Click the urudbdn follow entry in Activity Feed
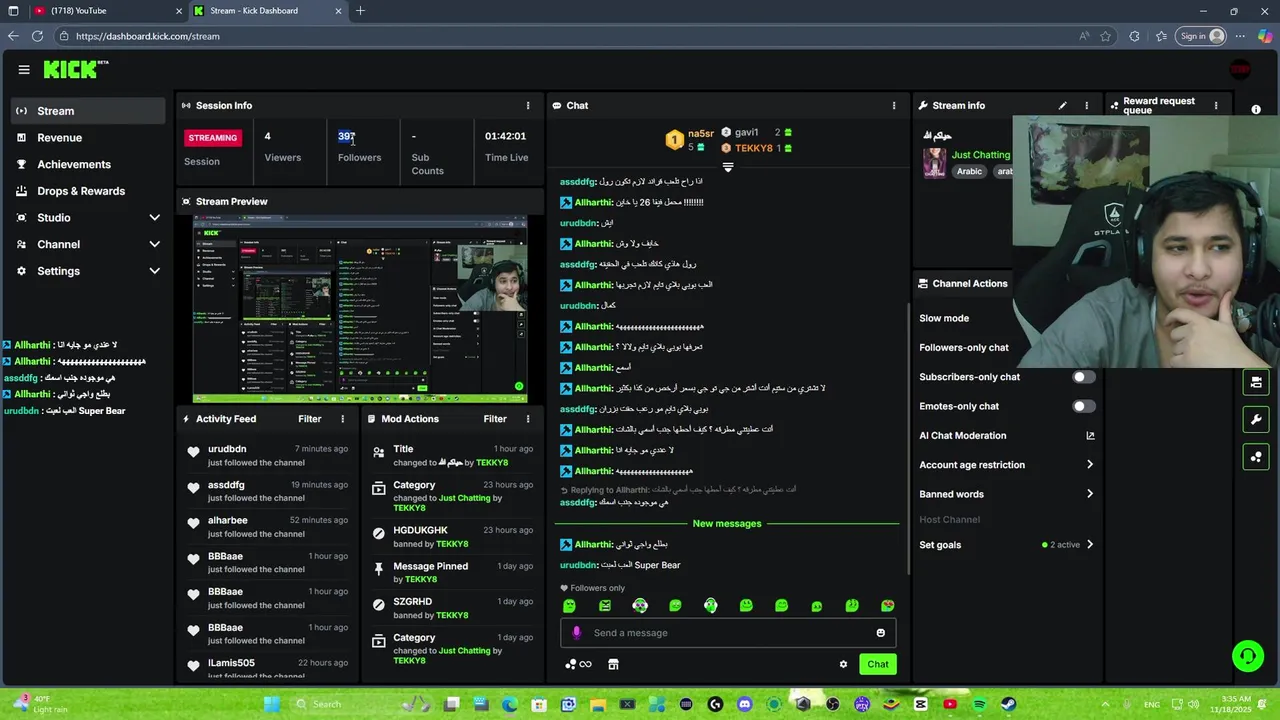Viewport: 1280px width, 720px height. point(267,455)
